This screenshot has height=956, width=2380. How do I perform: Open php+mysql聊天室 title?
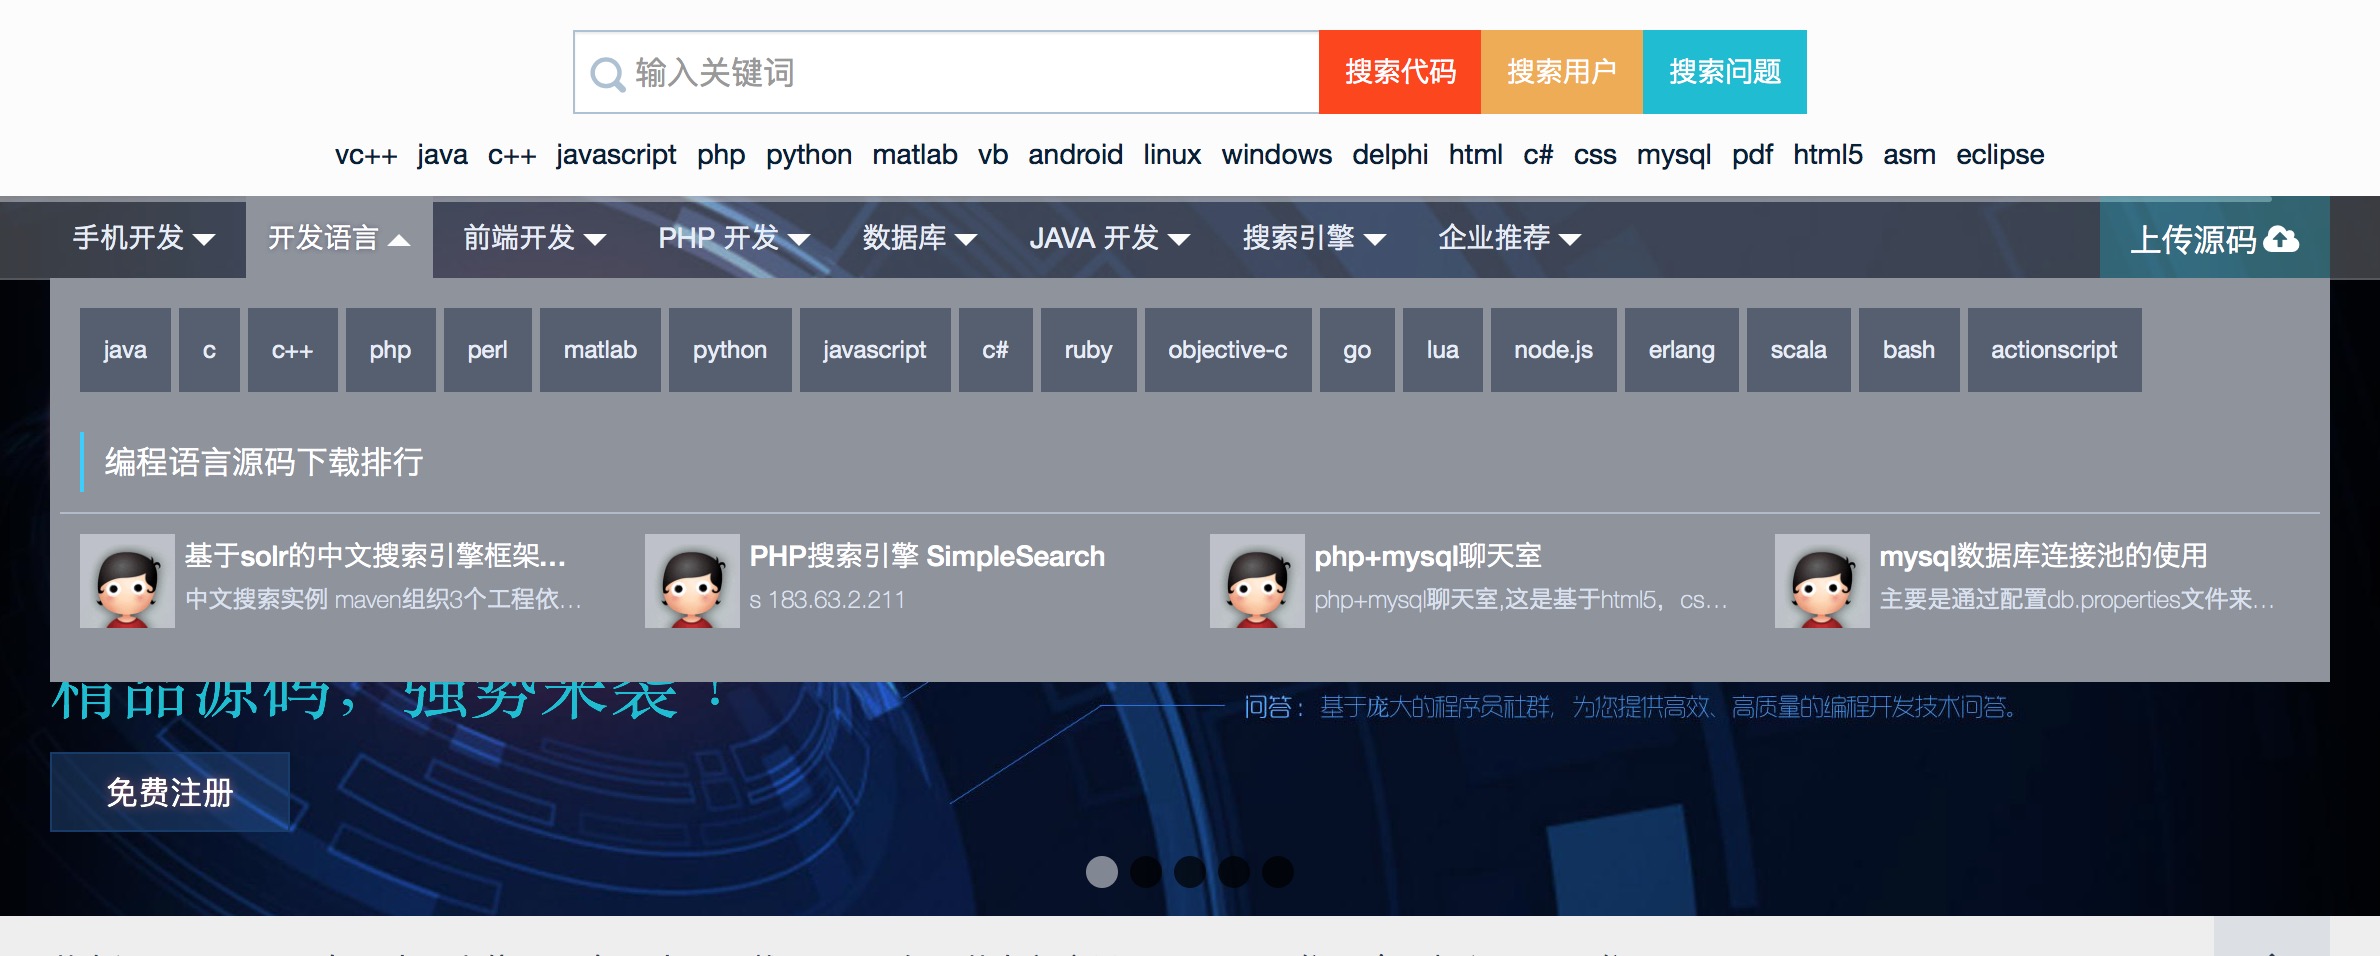(x=1428, y=556)
